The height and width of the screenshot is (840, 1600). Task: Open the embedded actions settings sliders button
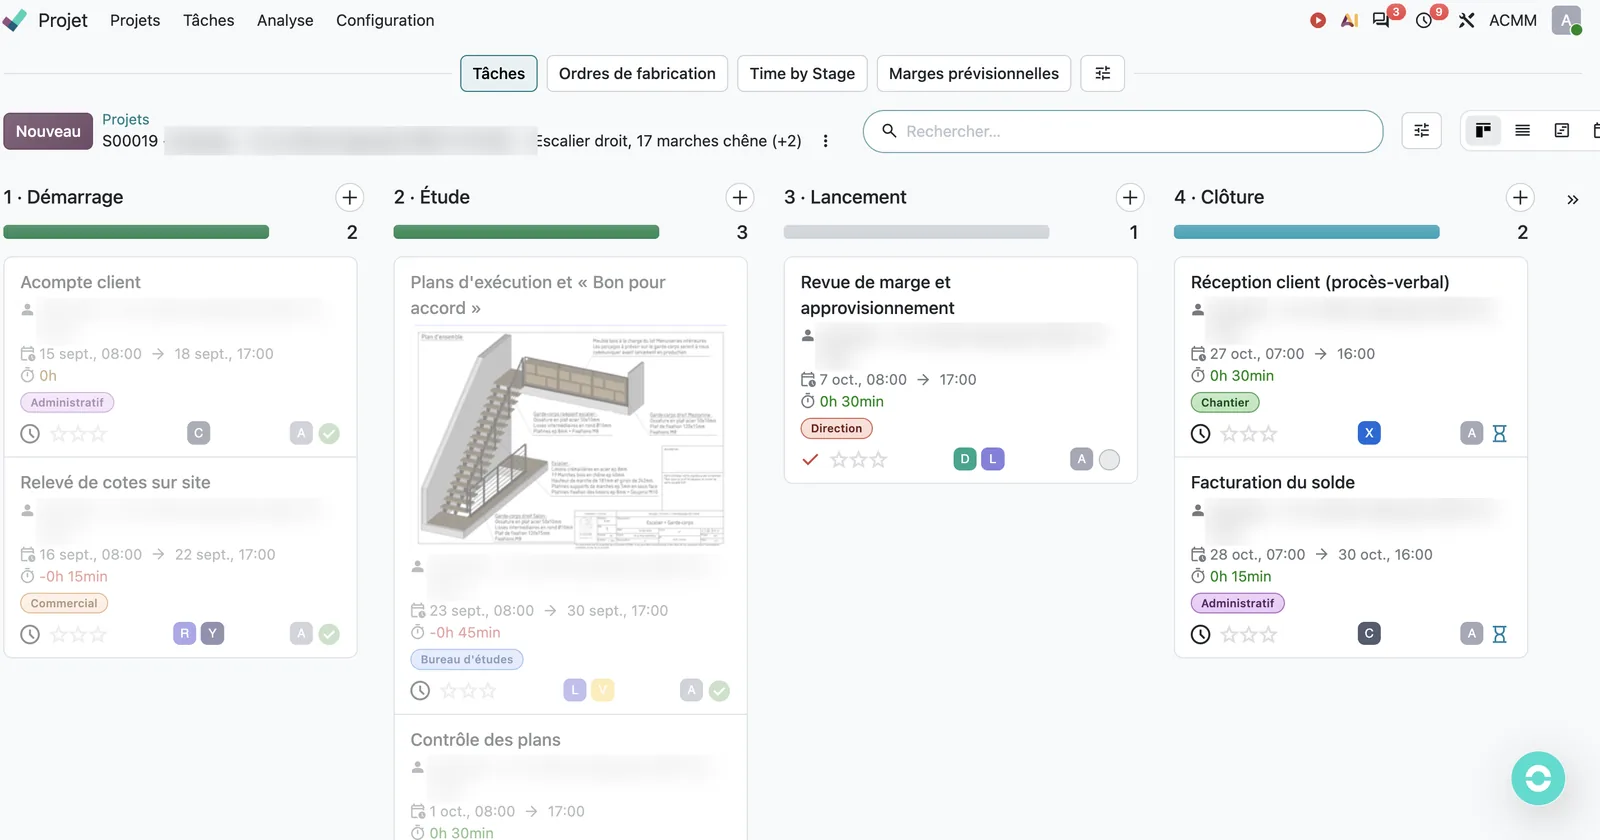pyautogui.click(x=1102, y=73)
